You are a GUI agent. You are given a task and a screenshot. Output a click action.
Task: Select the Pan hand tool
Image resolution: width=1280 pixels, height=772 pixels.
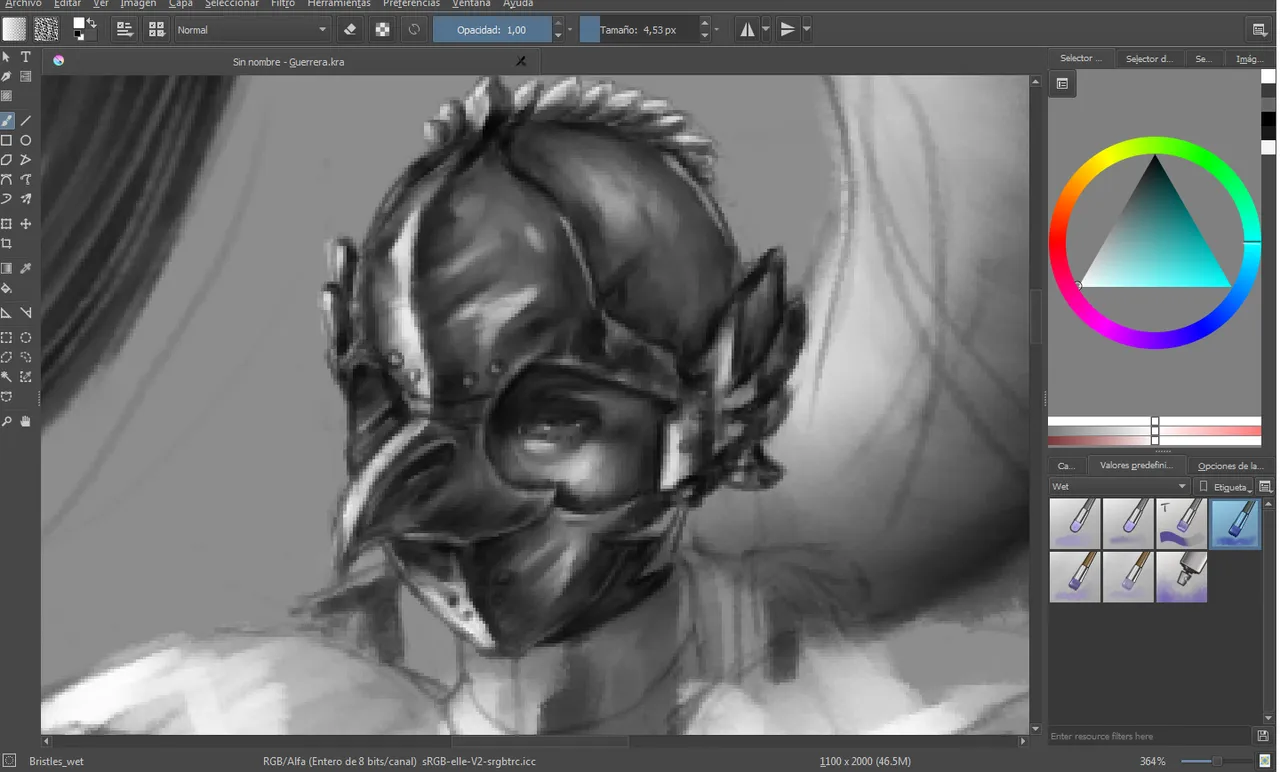[x=26, y=422]
